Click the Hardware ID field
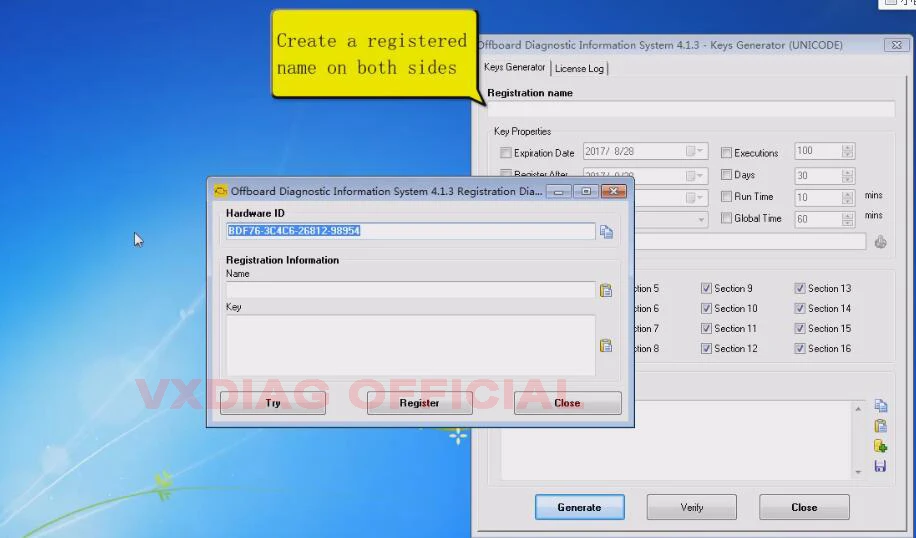Viewport: 916px width, 538px height. (411, 231)
